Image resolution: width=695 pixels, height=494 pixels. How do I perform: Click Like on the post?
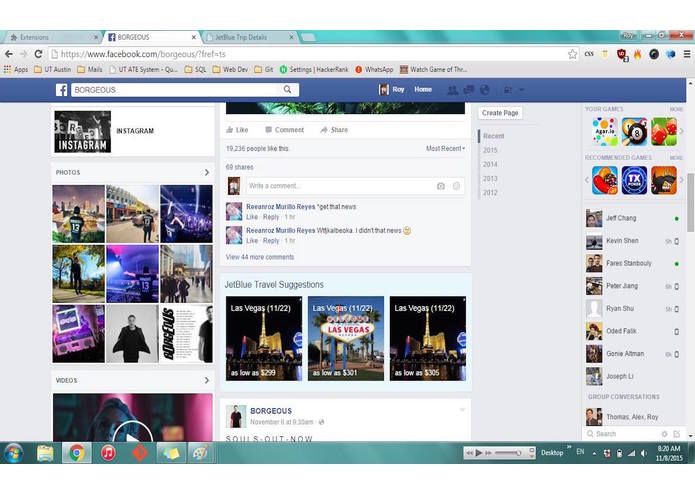[x=237, y=130]
